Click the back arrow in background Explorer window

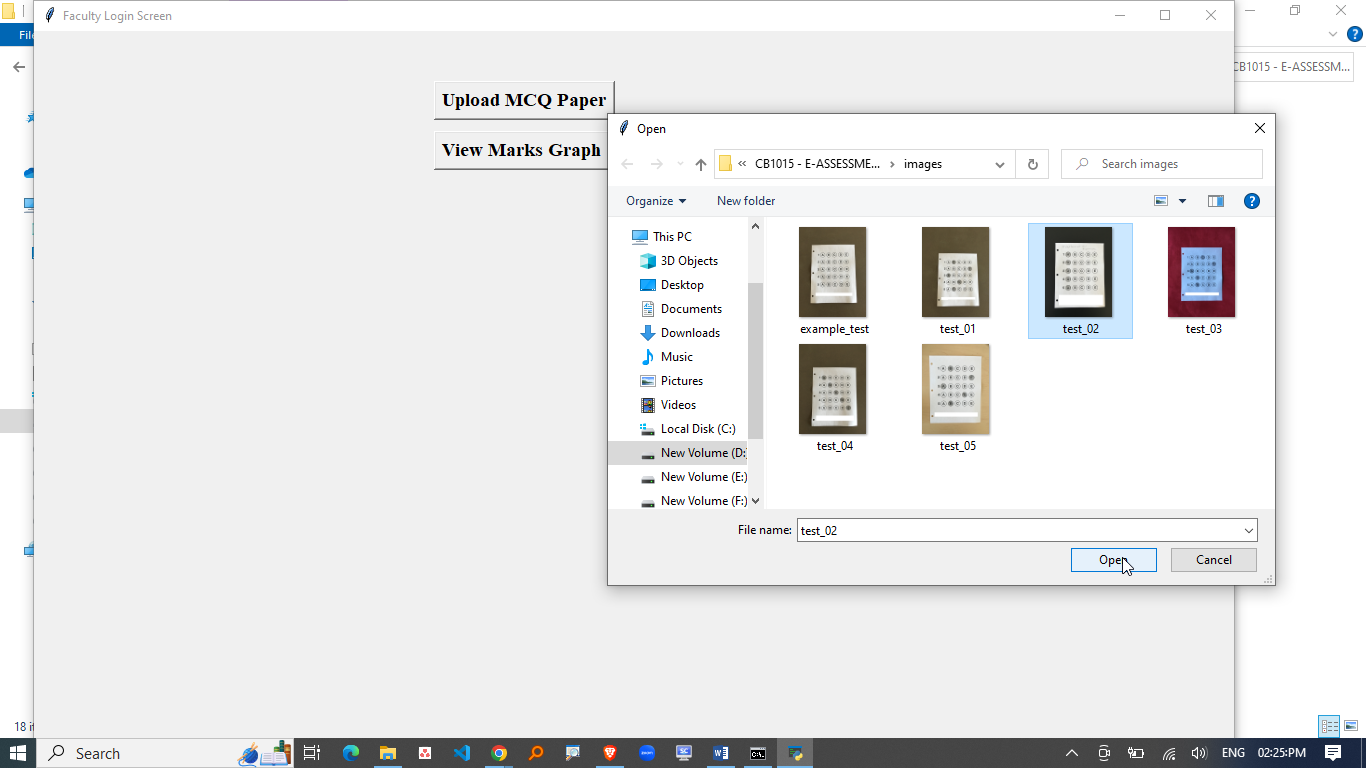(x=18, y=67)
